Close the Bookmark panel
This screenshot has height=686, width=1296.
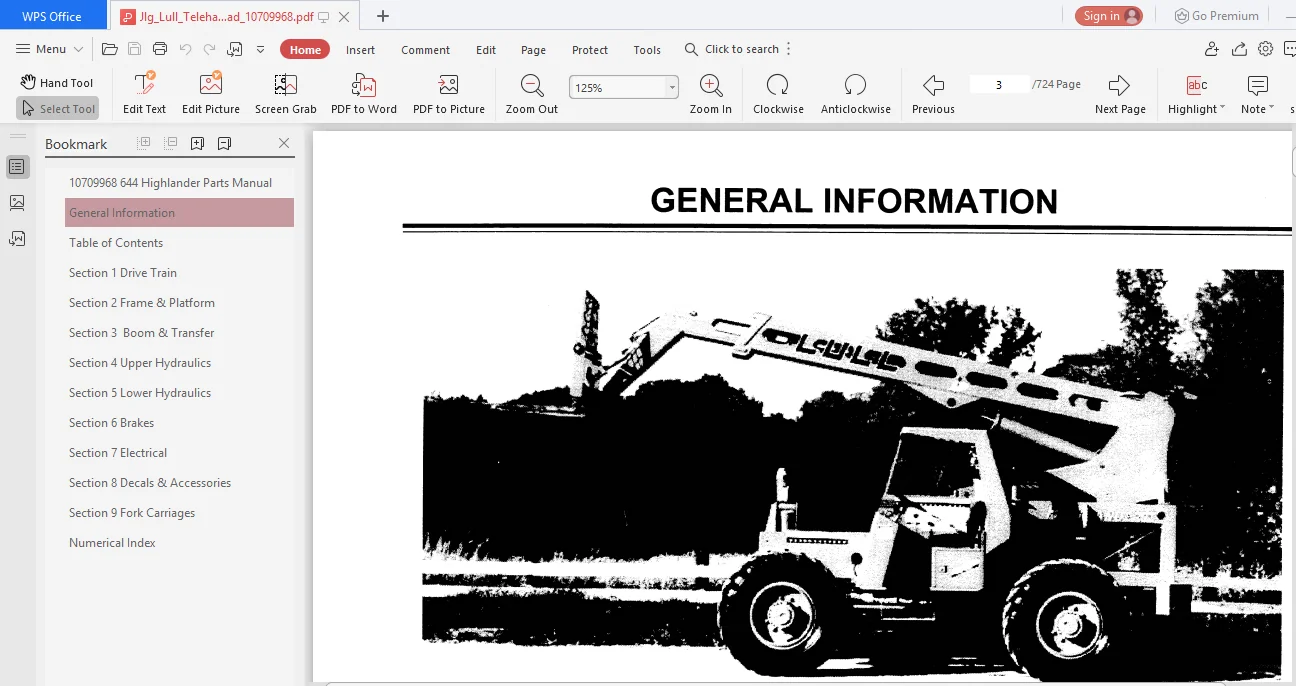point(284,143)
